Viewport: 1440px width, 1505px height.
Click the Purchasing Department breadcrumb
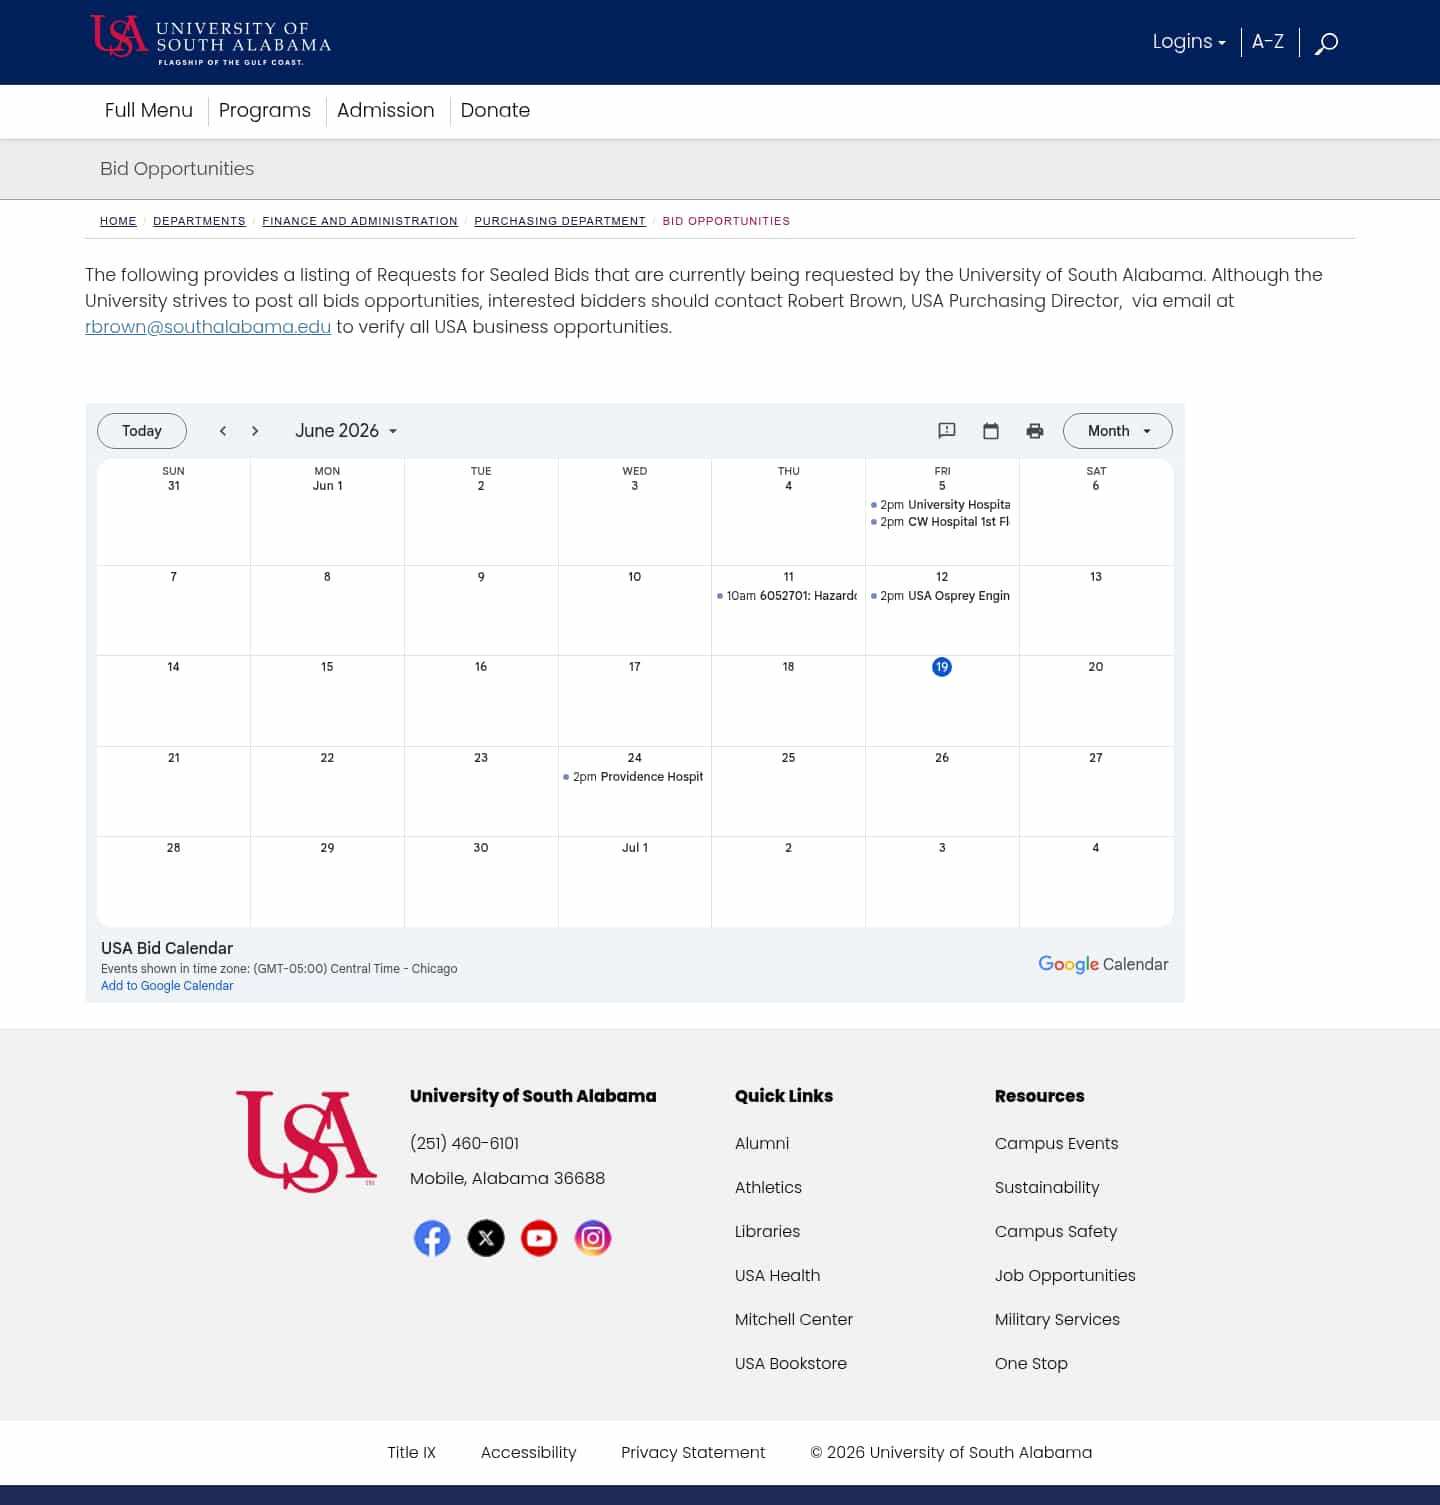tap(560, 221)
